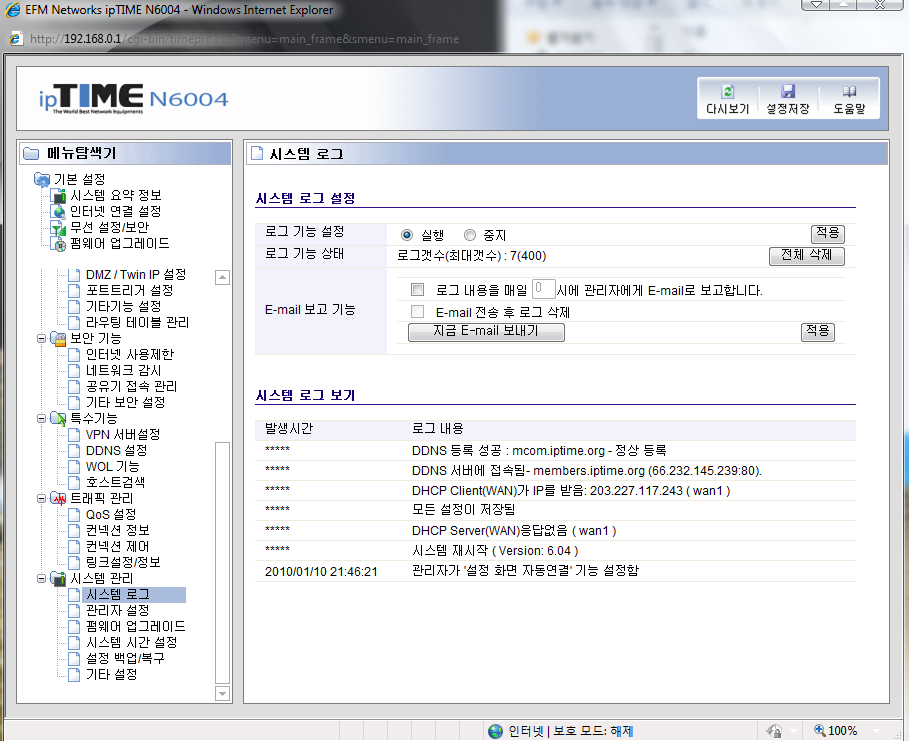Click the 시스템 요약 정보 icon
Screen dimensions: 909x741
pos(59,195)
